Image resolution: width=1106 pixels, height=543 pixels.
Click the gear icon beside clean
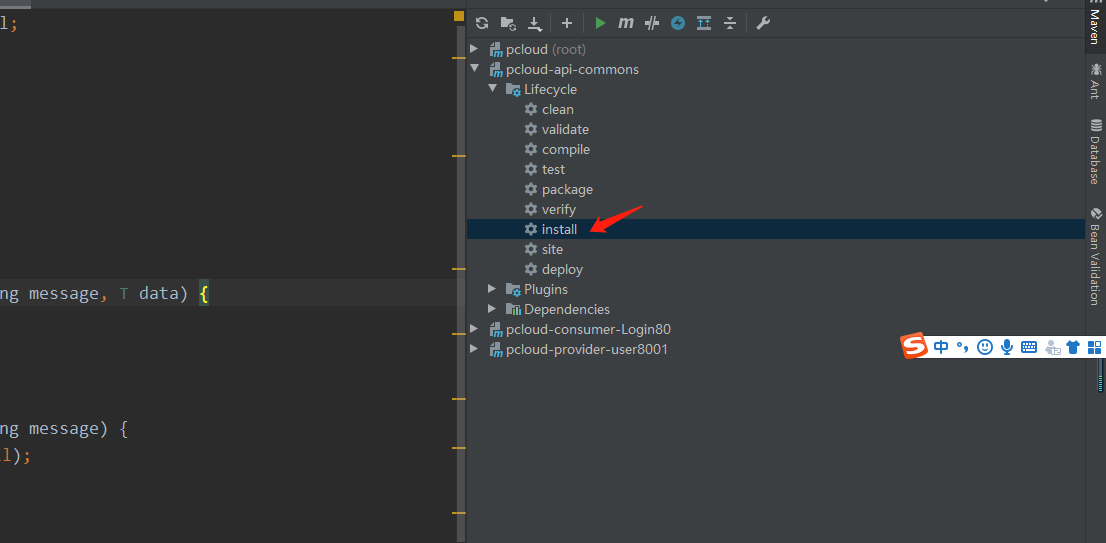(531, 109)
